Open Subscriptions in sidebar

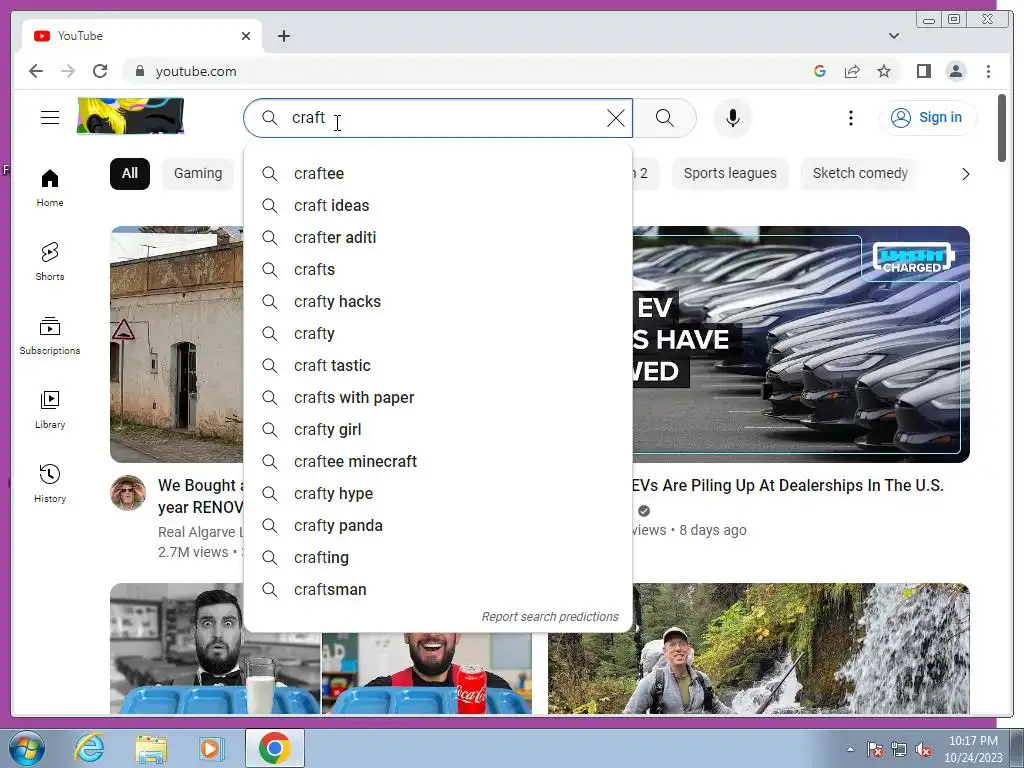click(x=50, y=336)
